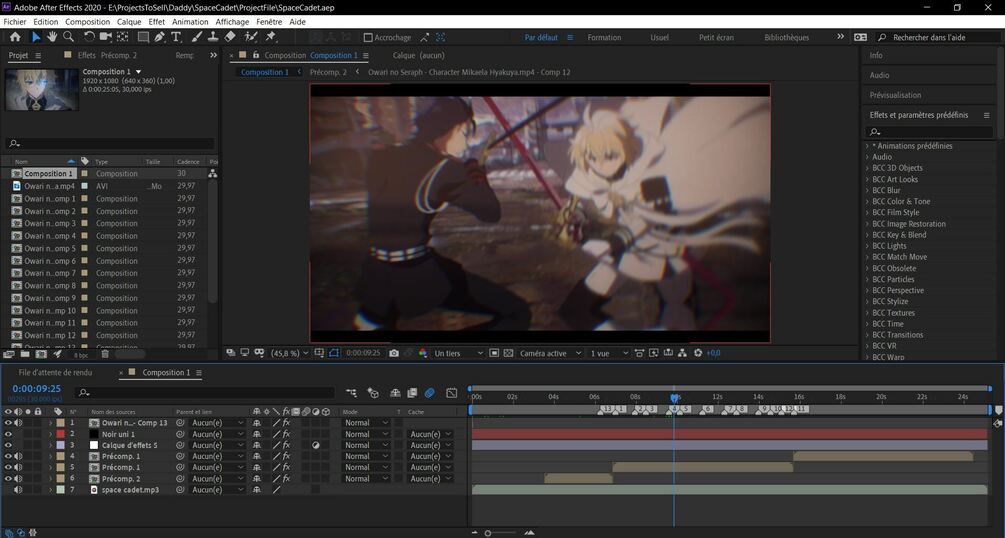
Task: Select the Zoom magnifier tool
Action: click(x=68, y=37)
